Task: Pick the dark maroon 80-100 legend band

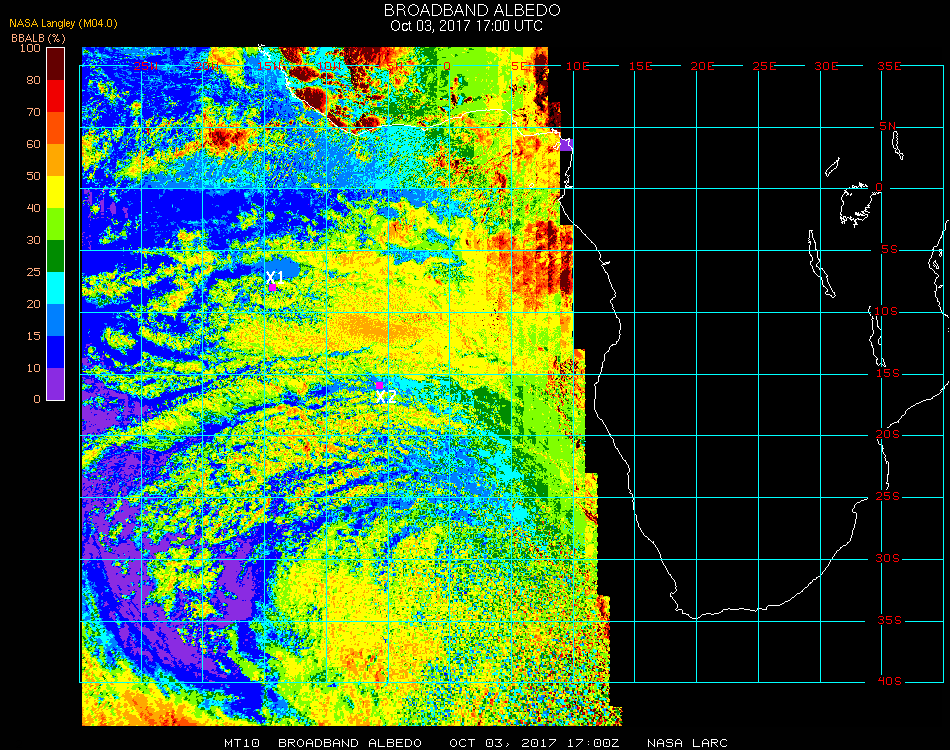Action: click(55, 64)
